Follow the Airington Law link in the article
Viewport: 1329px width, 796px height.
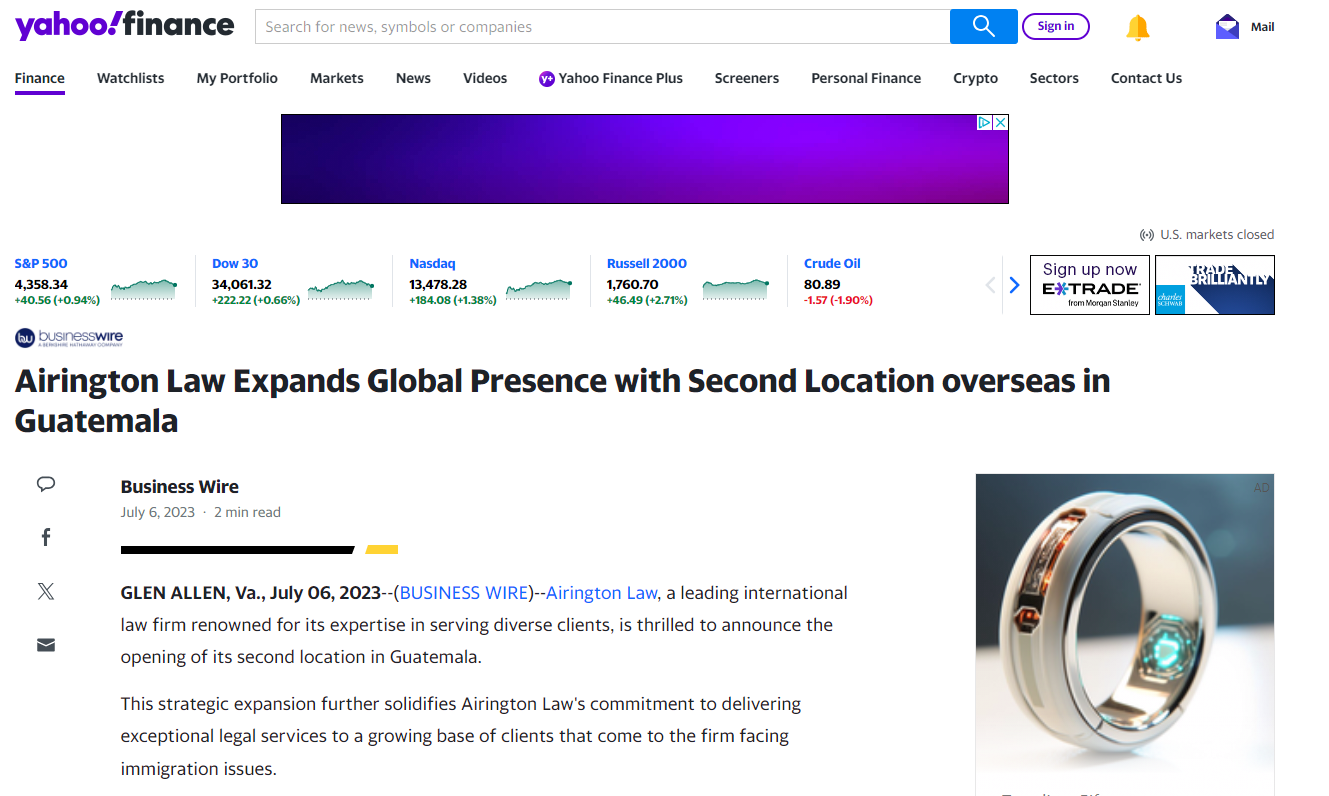pyautogui.click(x=602, y=593)
